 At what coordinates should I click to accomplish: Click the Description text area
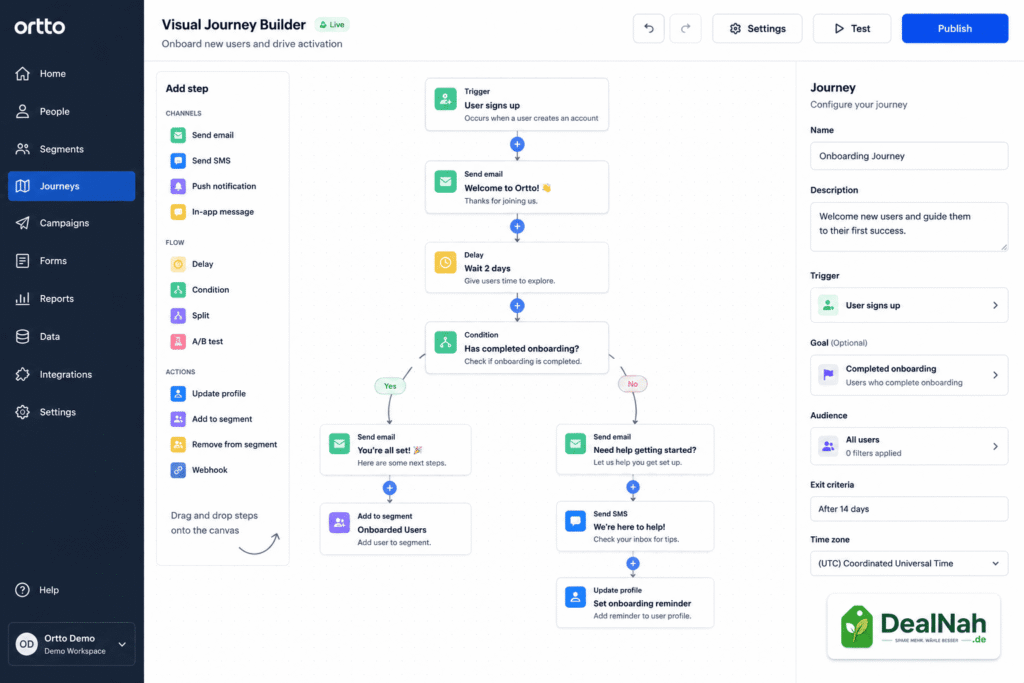pos(909,227)
